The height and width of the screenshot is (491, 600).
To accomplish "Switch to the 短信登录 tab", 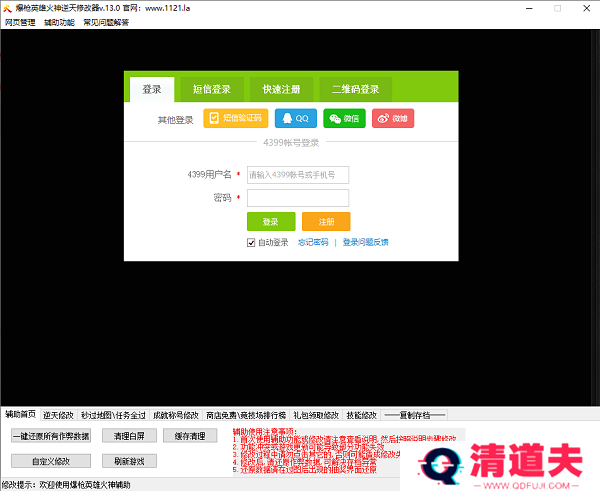I will [212, 89].
